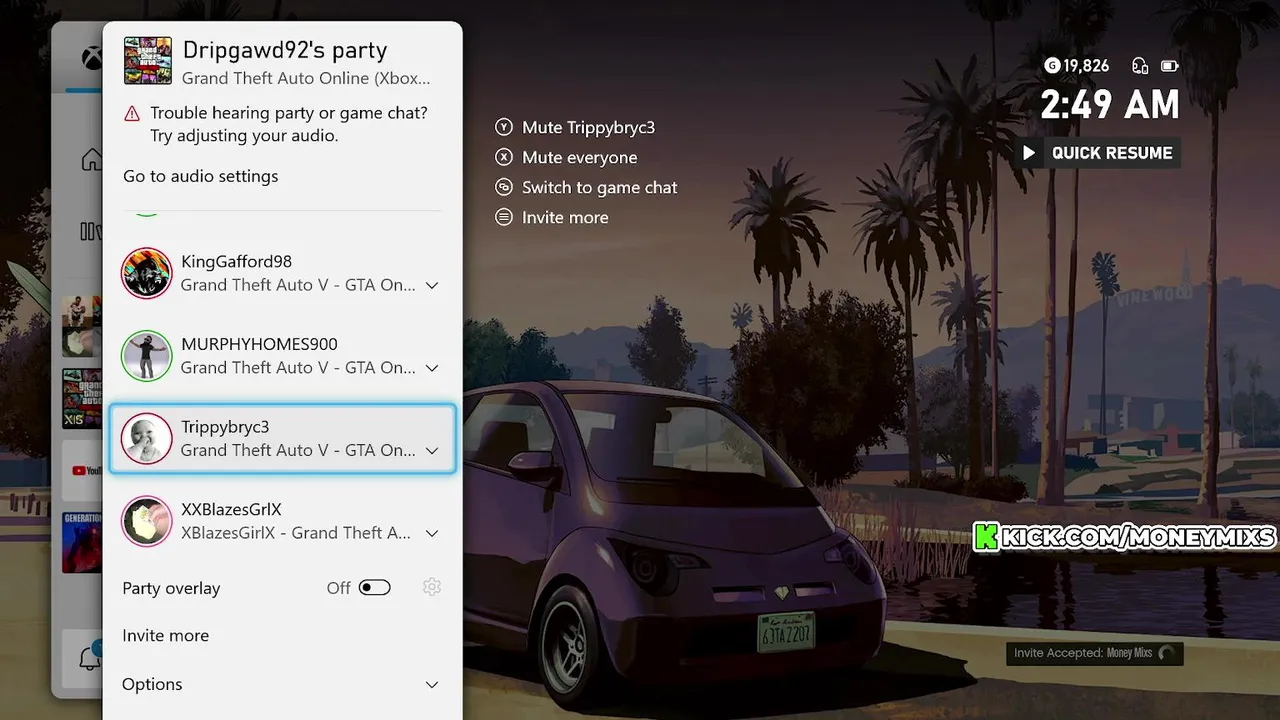Image resolution: width=1280 pixels, height=720 pixels.
Task: Click the QUICK RESUME label
Action: 1112,153
